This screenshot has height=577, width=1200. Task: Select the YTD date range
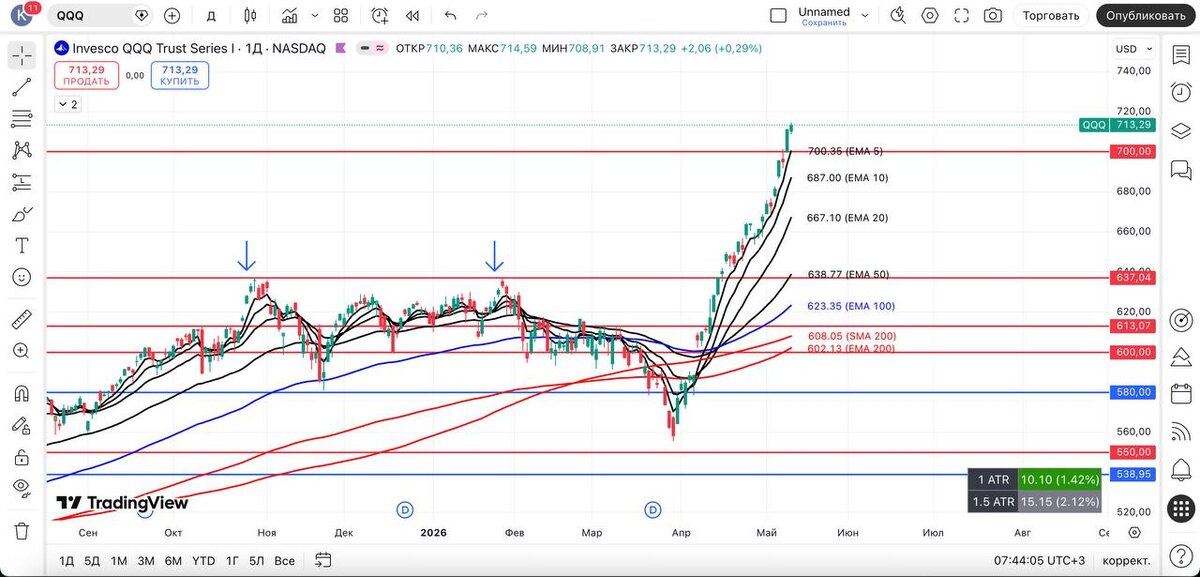pos(203,560)
